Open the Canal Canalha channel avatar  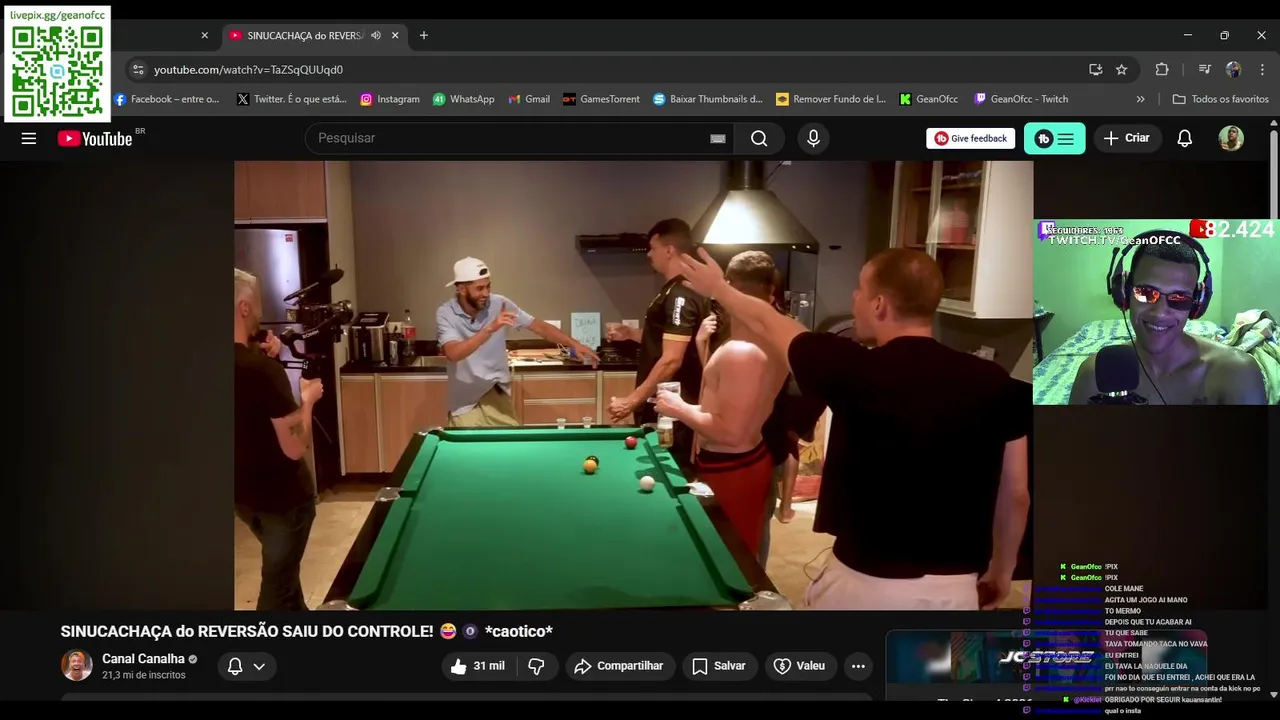pos(77,665)
